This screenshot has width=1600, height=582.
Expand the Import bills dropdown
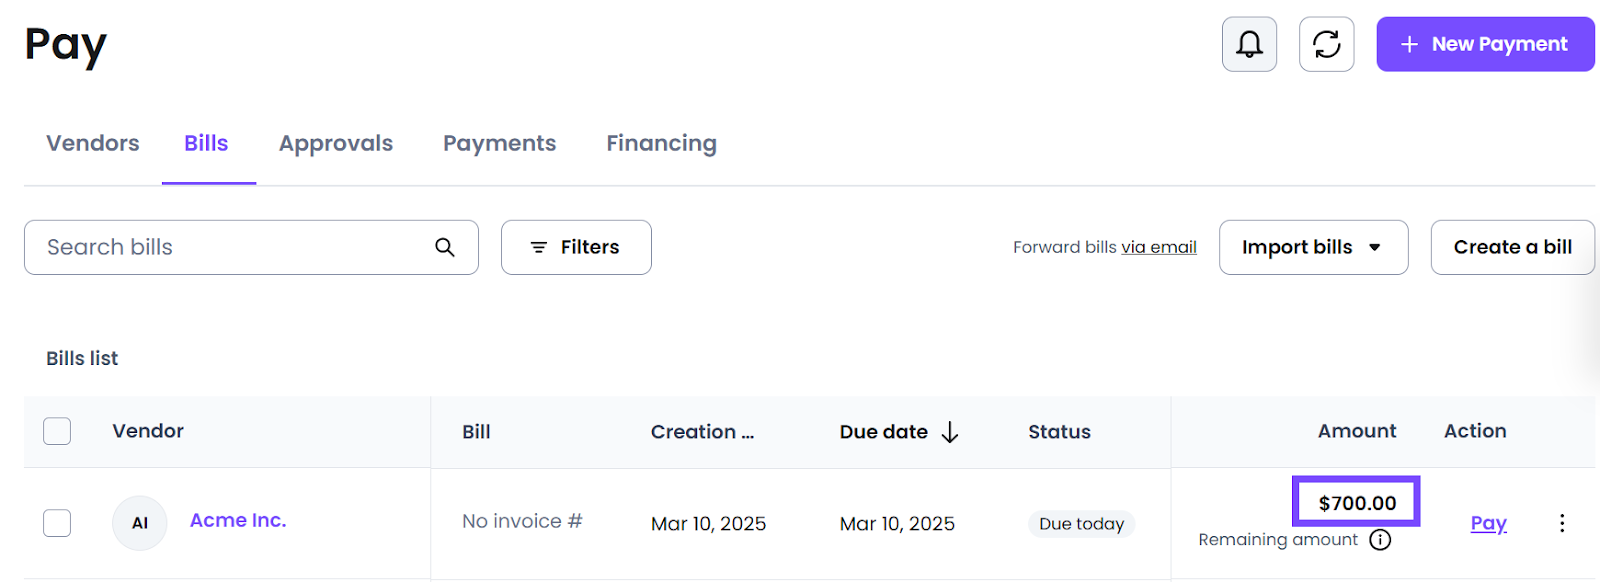pos(1313,247)
